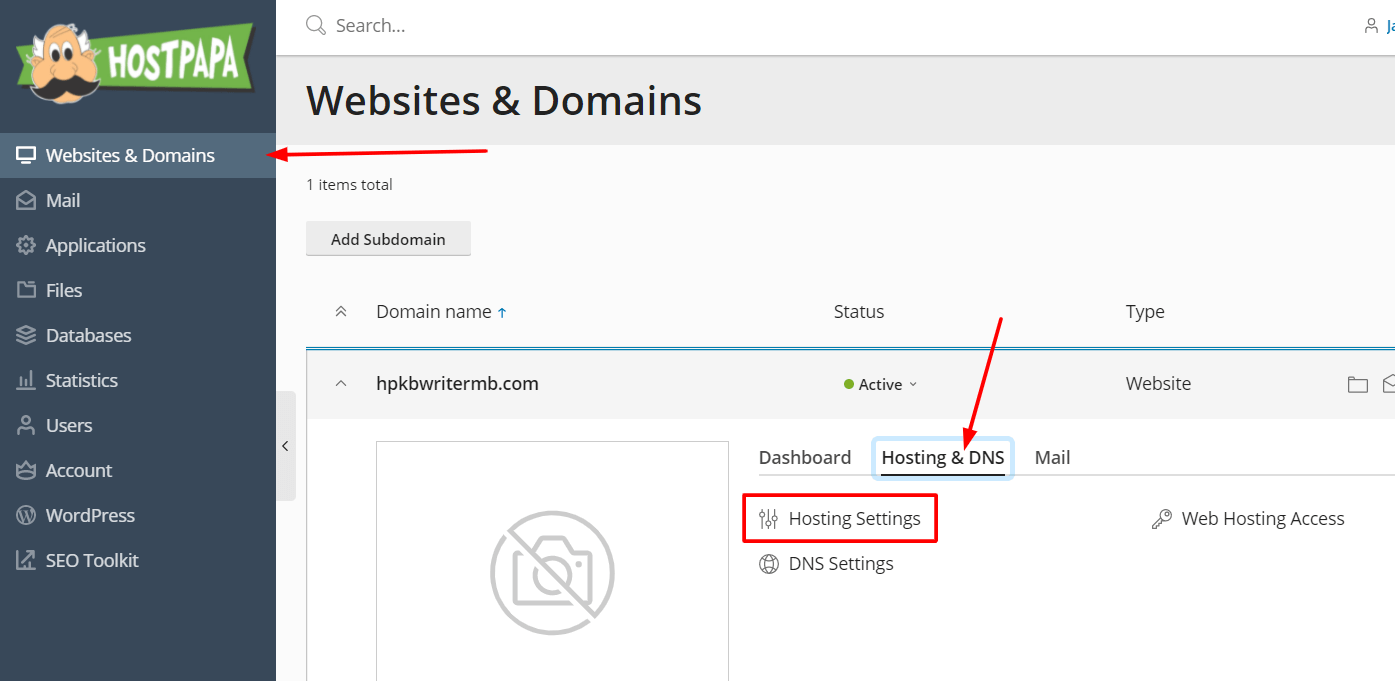Open Applications via the gear icon
The height and width of the screenshot is (681, 1395).
click(25, 245)
